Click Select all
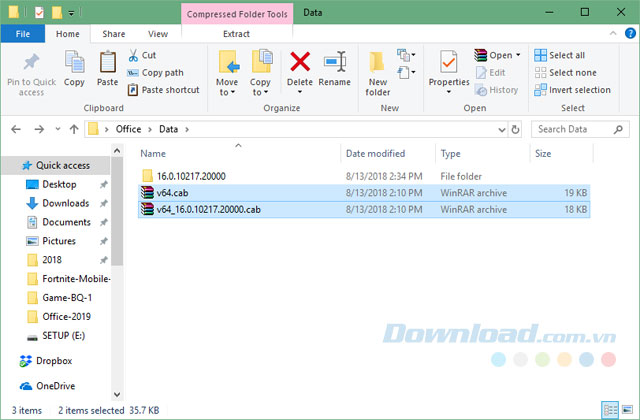 pos(559,55)
